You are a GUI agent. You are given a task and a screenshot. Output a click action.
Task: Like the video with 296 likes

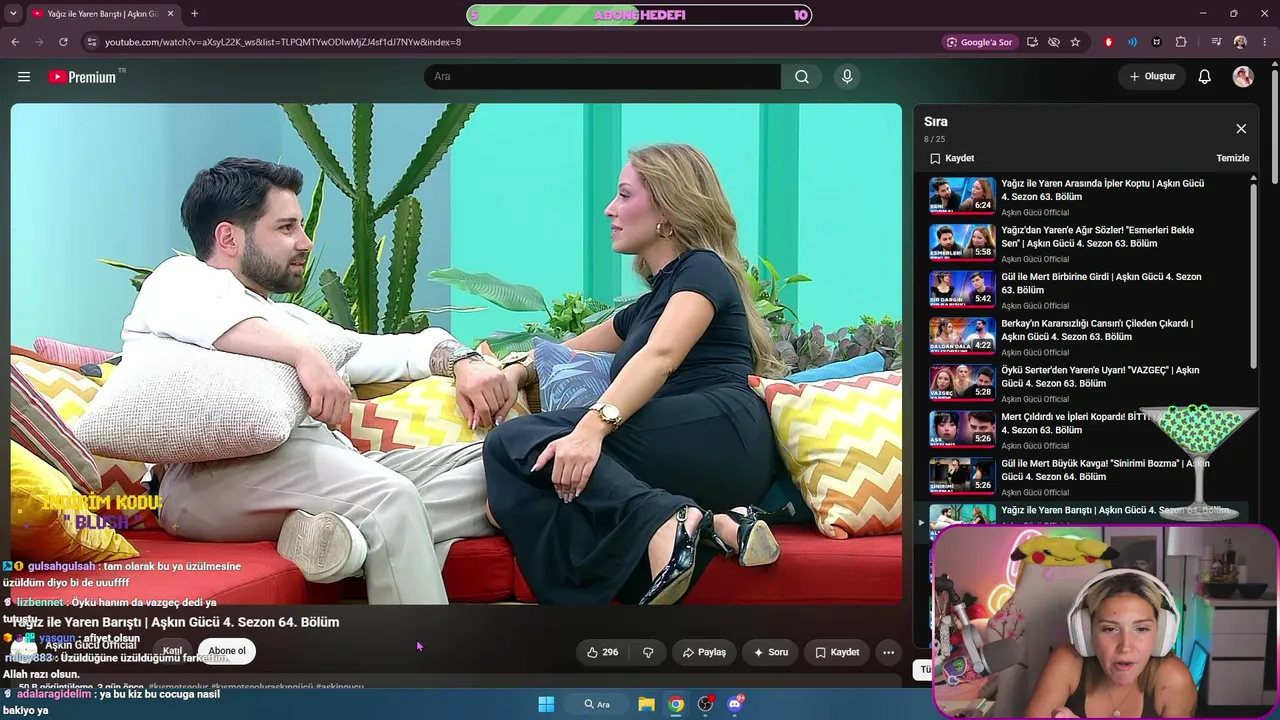tap(602, 652)
